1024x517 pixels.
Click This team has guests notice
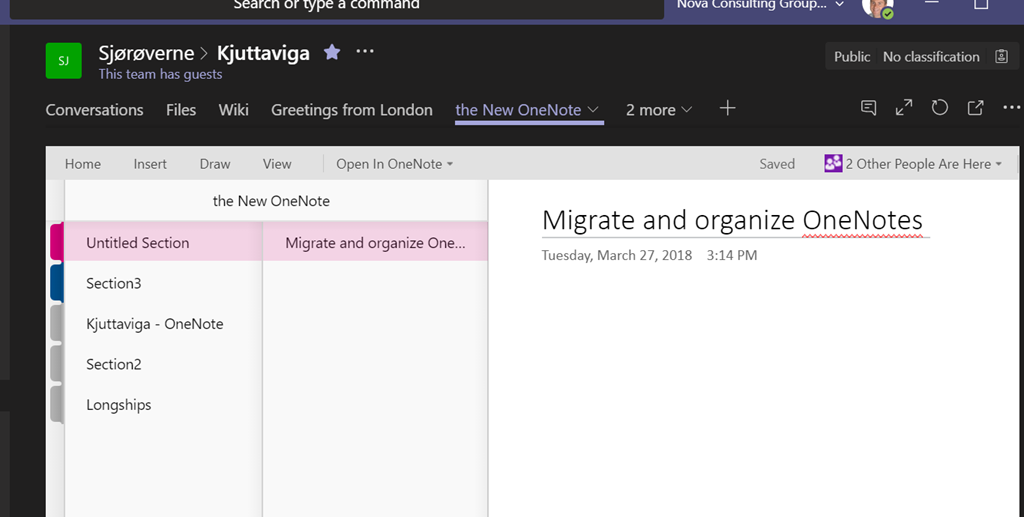pos(161,74)
